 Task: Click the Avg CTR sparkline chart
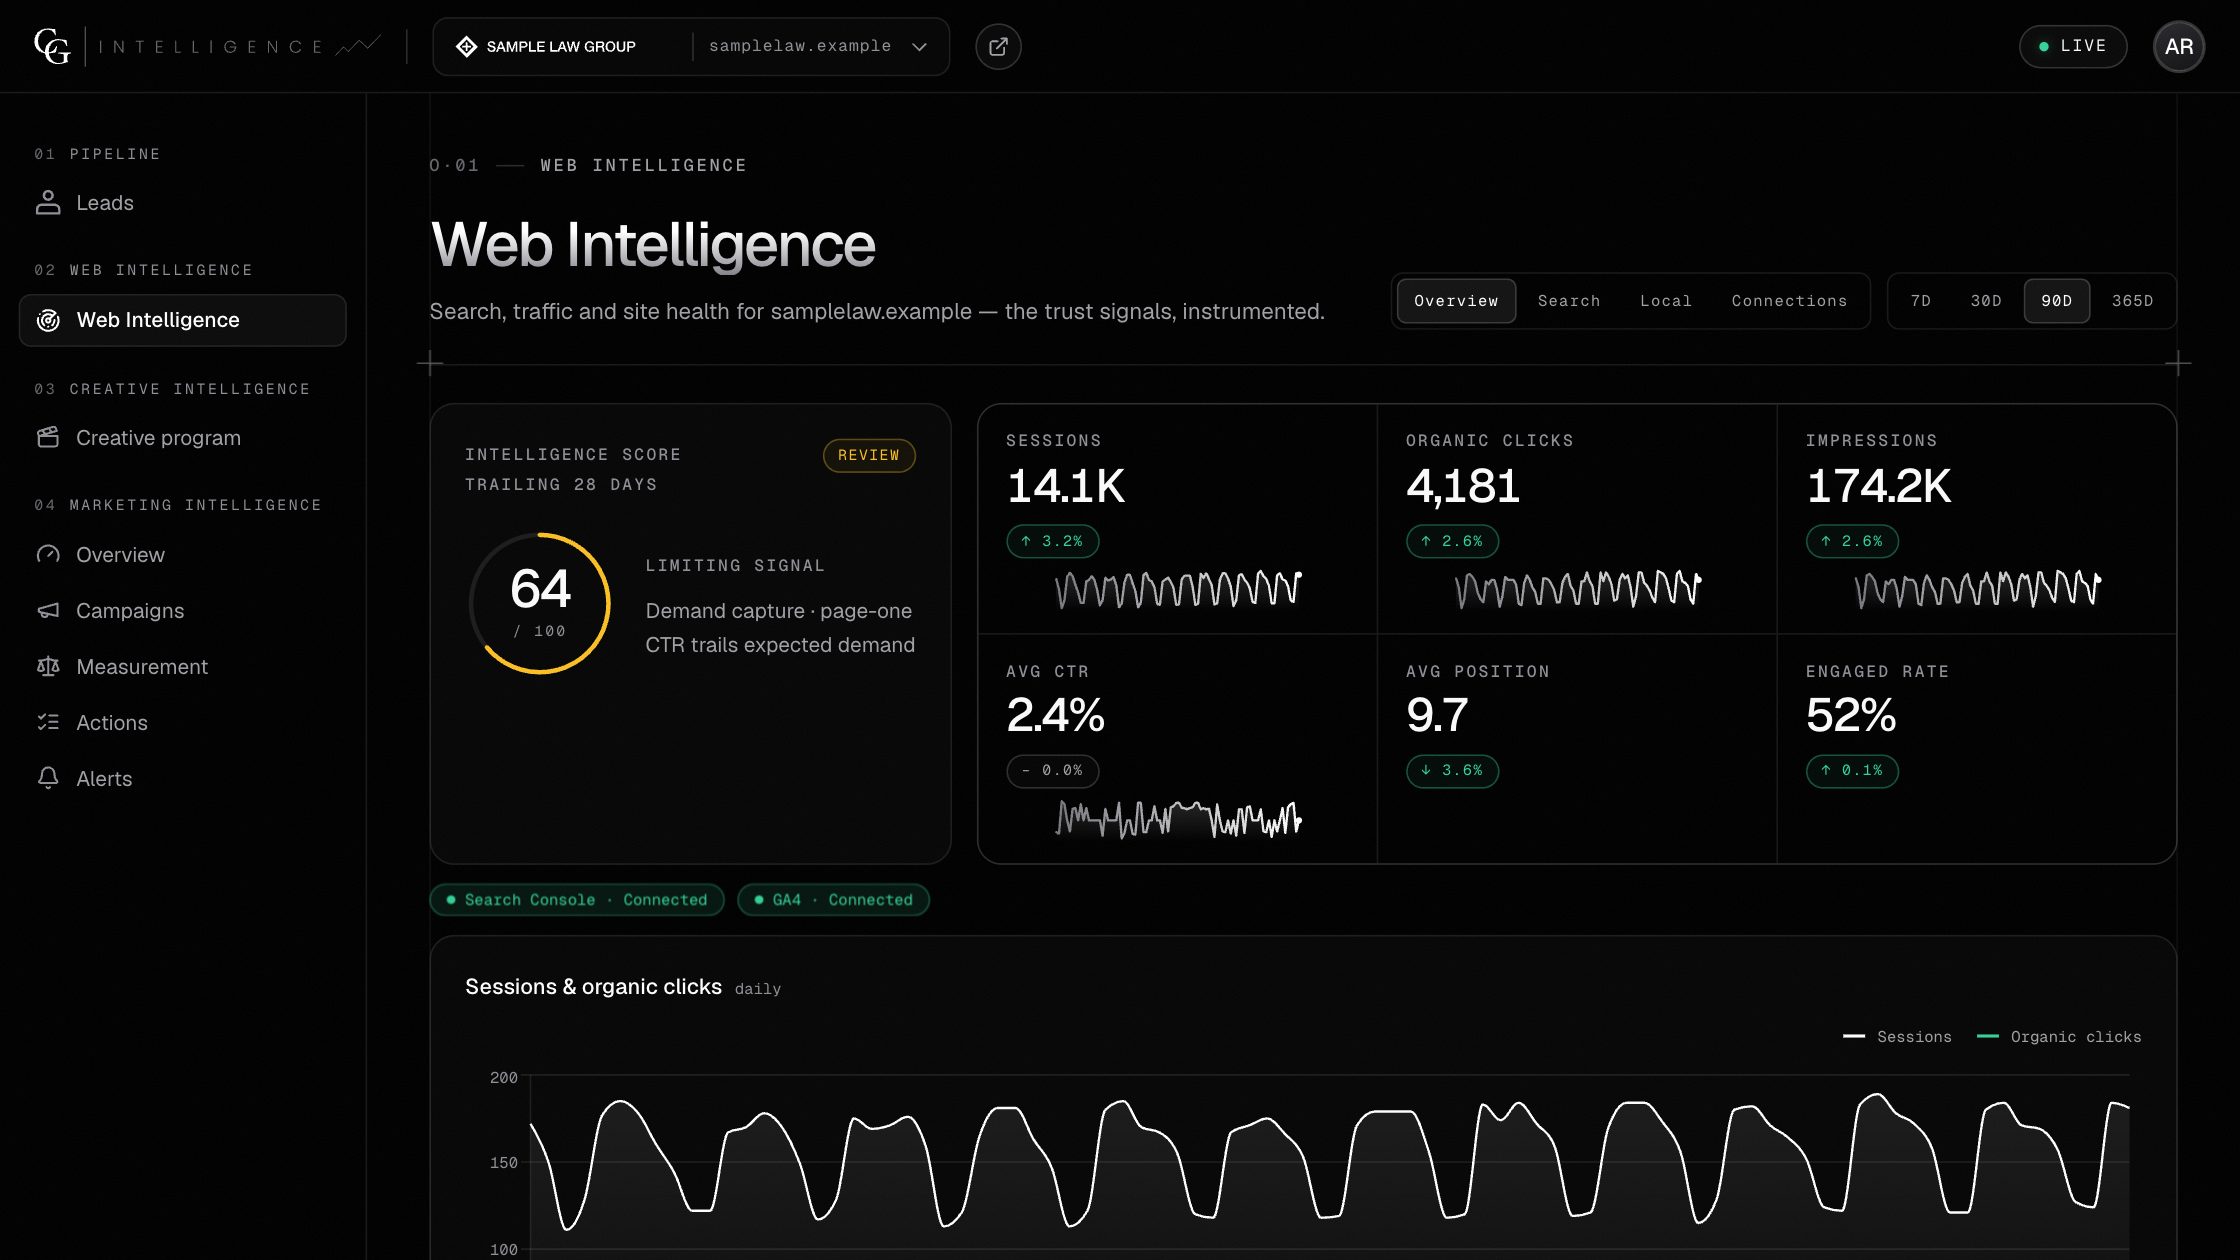click(1179, 819)
